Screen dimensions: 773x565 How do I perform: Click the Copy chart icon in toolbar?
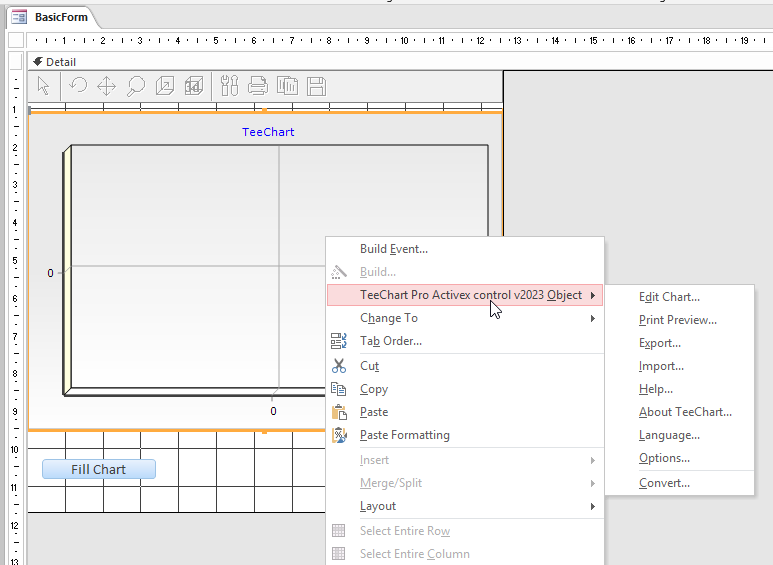pos(287,86)
